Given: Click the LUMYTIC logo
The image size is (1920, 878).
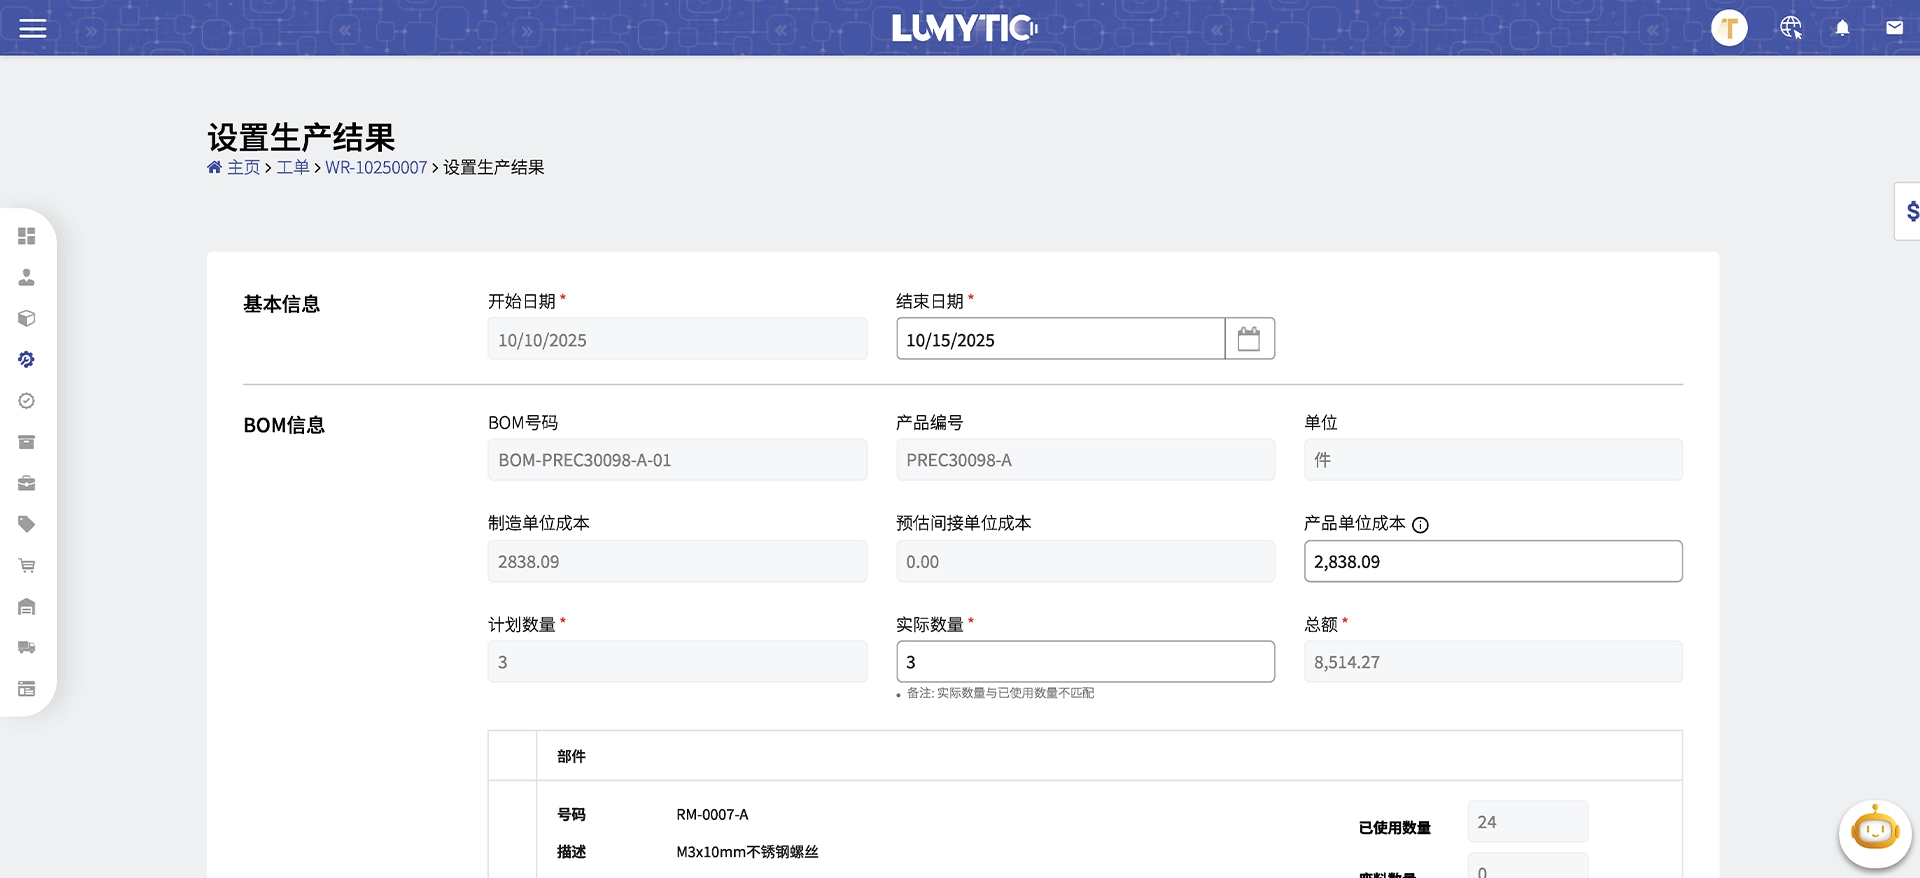Looking at the screenshot, I should [x=964, y=28].
